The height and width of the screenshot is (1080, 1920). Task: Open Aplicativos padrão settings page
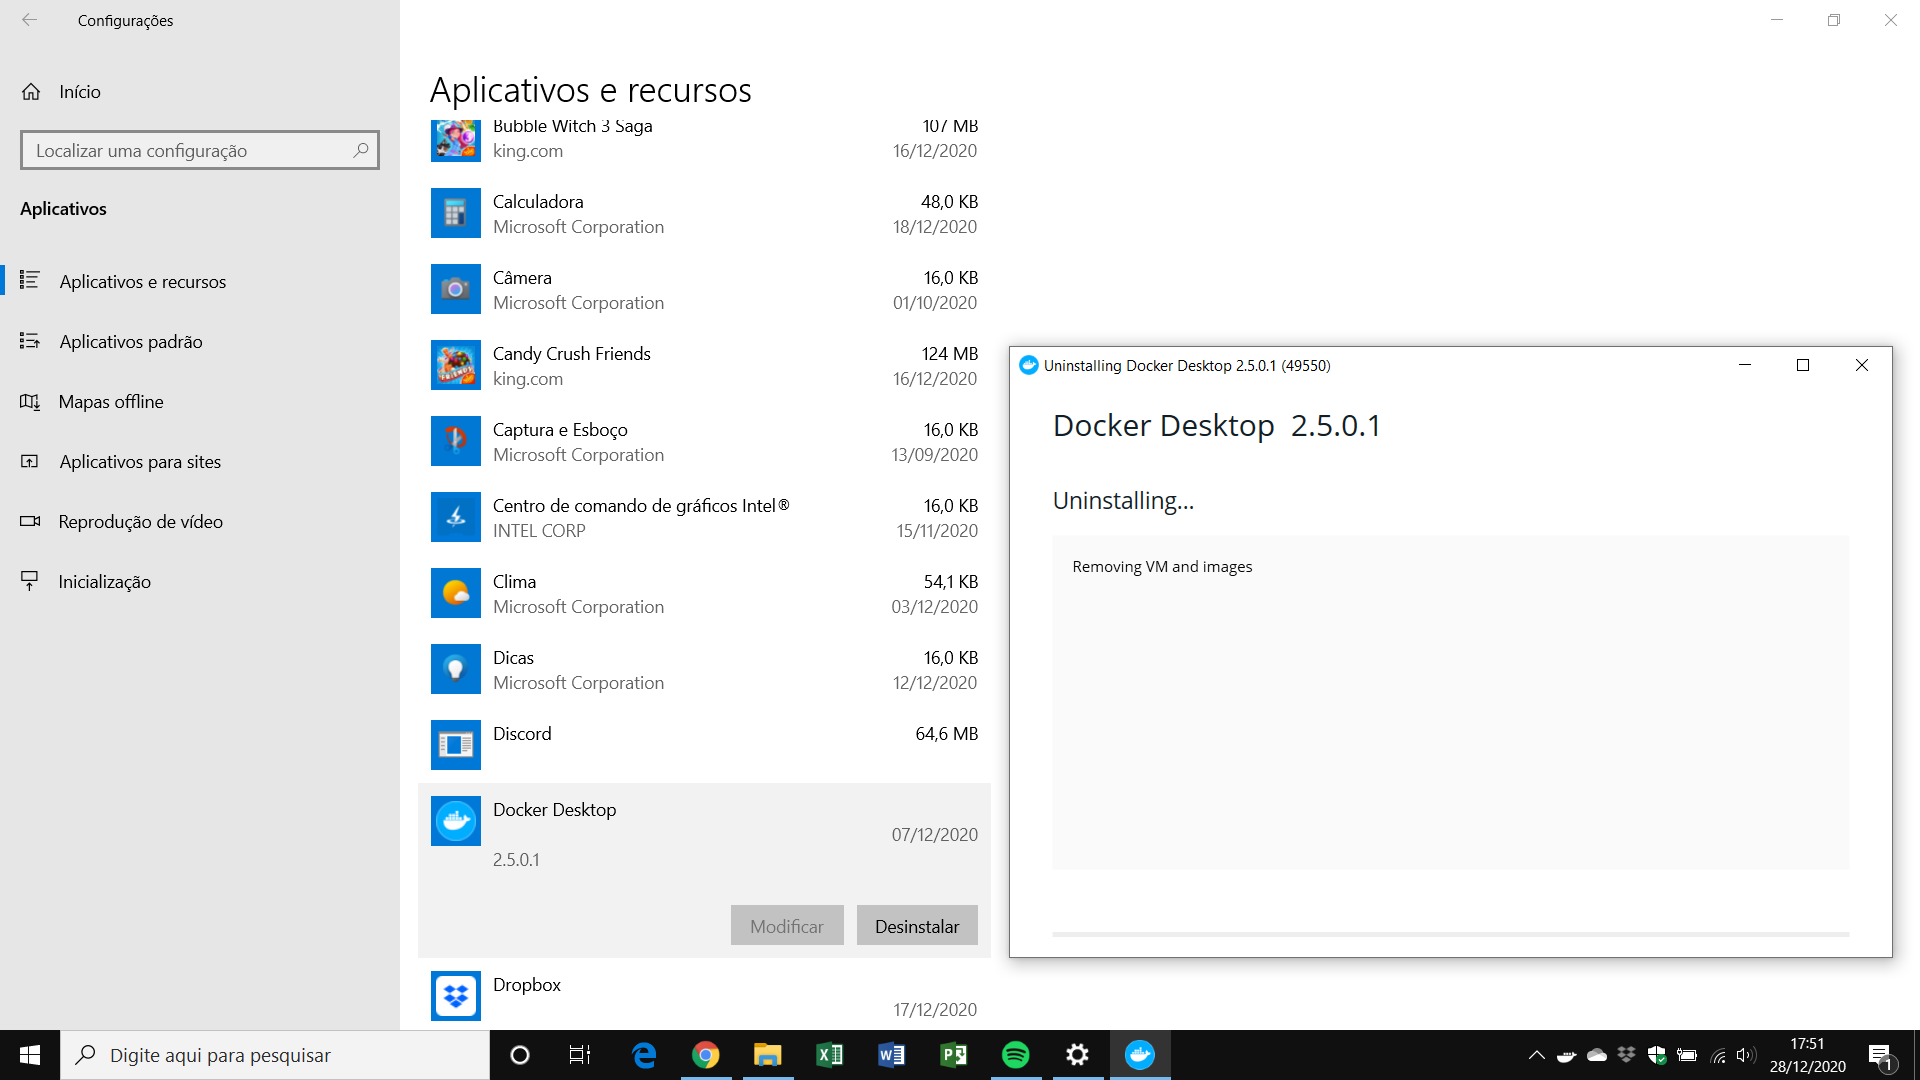click(x=130, y=342)
